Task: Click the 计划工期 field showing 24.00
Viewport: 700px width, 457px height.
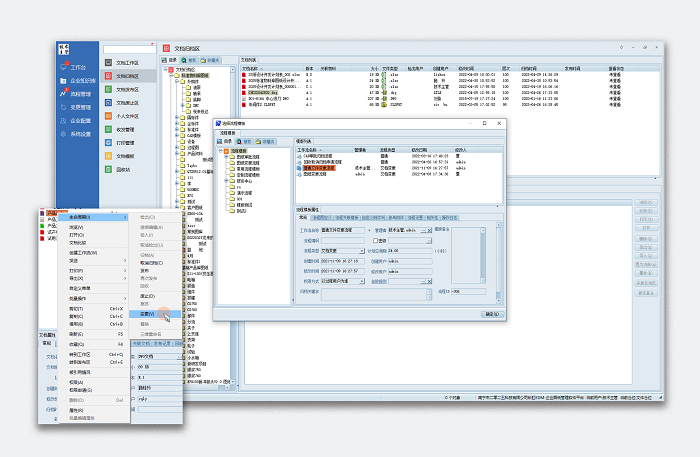Action: pos(410,251)
